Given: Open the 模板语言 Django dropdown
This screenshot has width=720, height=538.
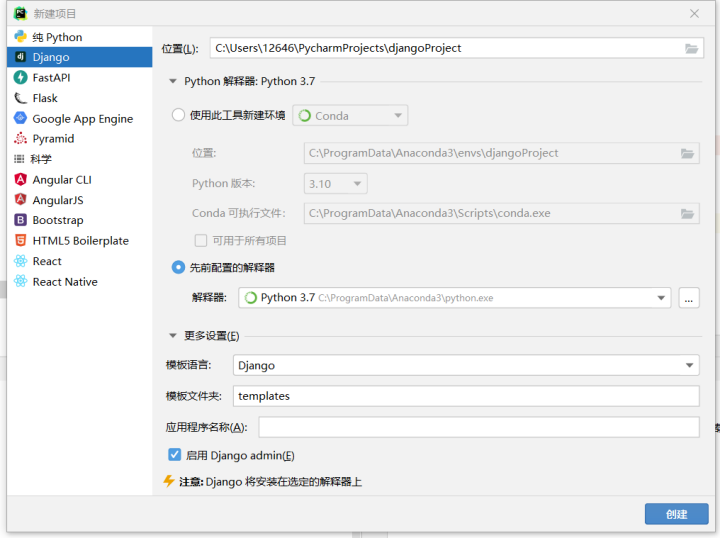Looking at the screenshot, I should [x=466, y=365].
